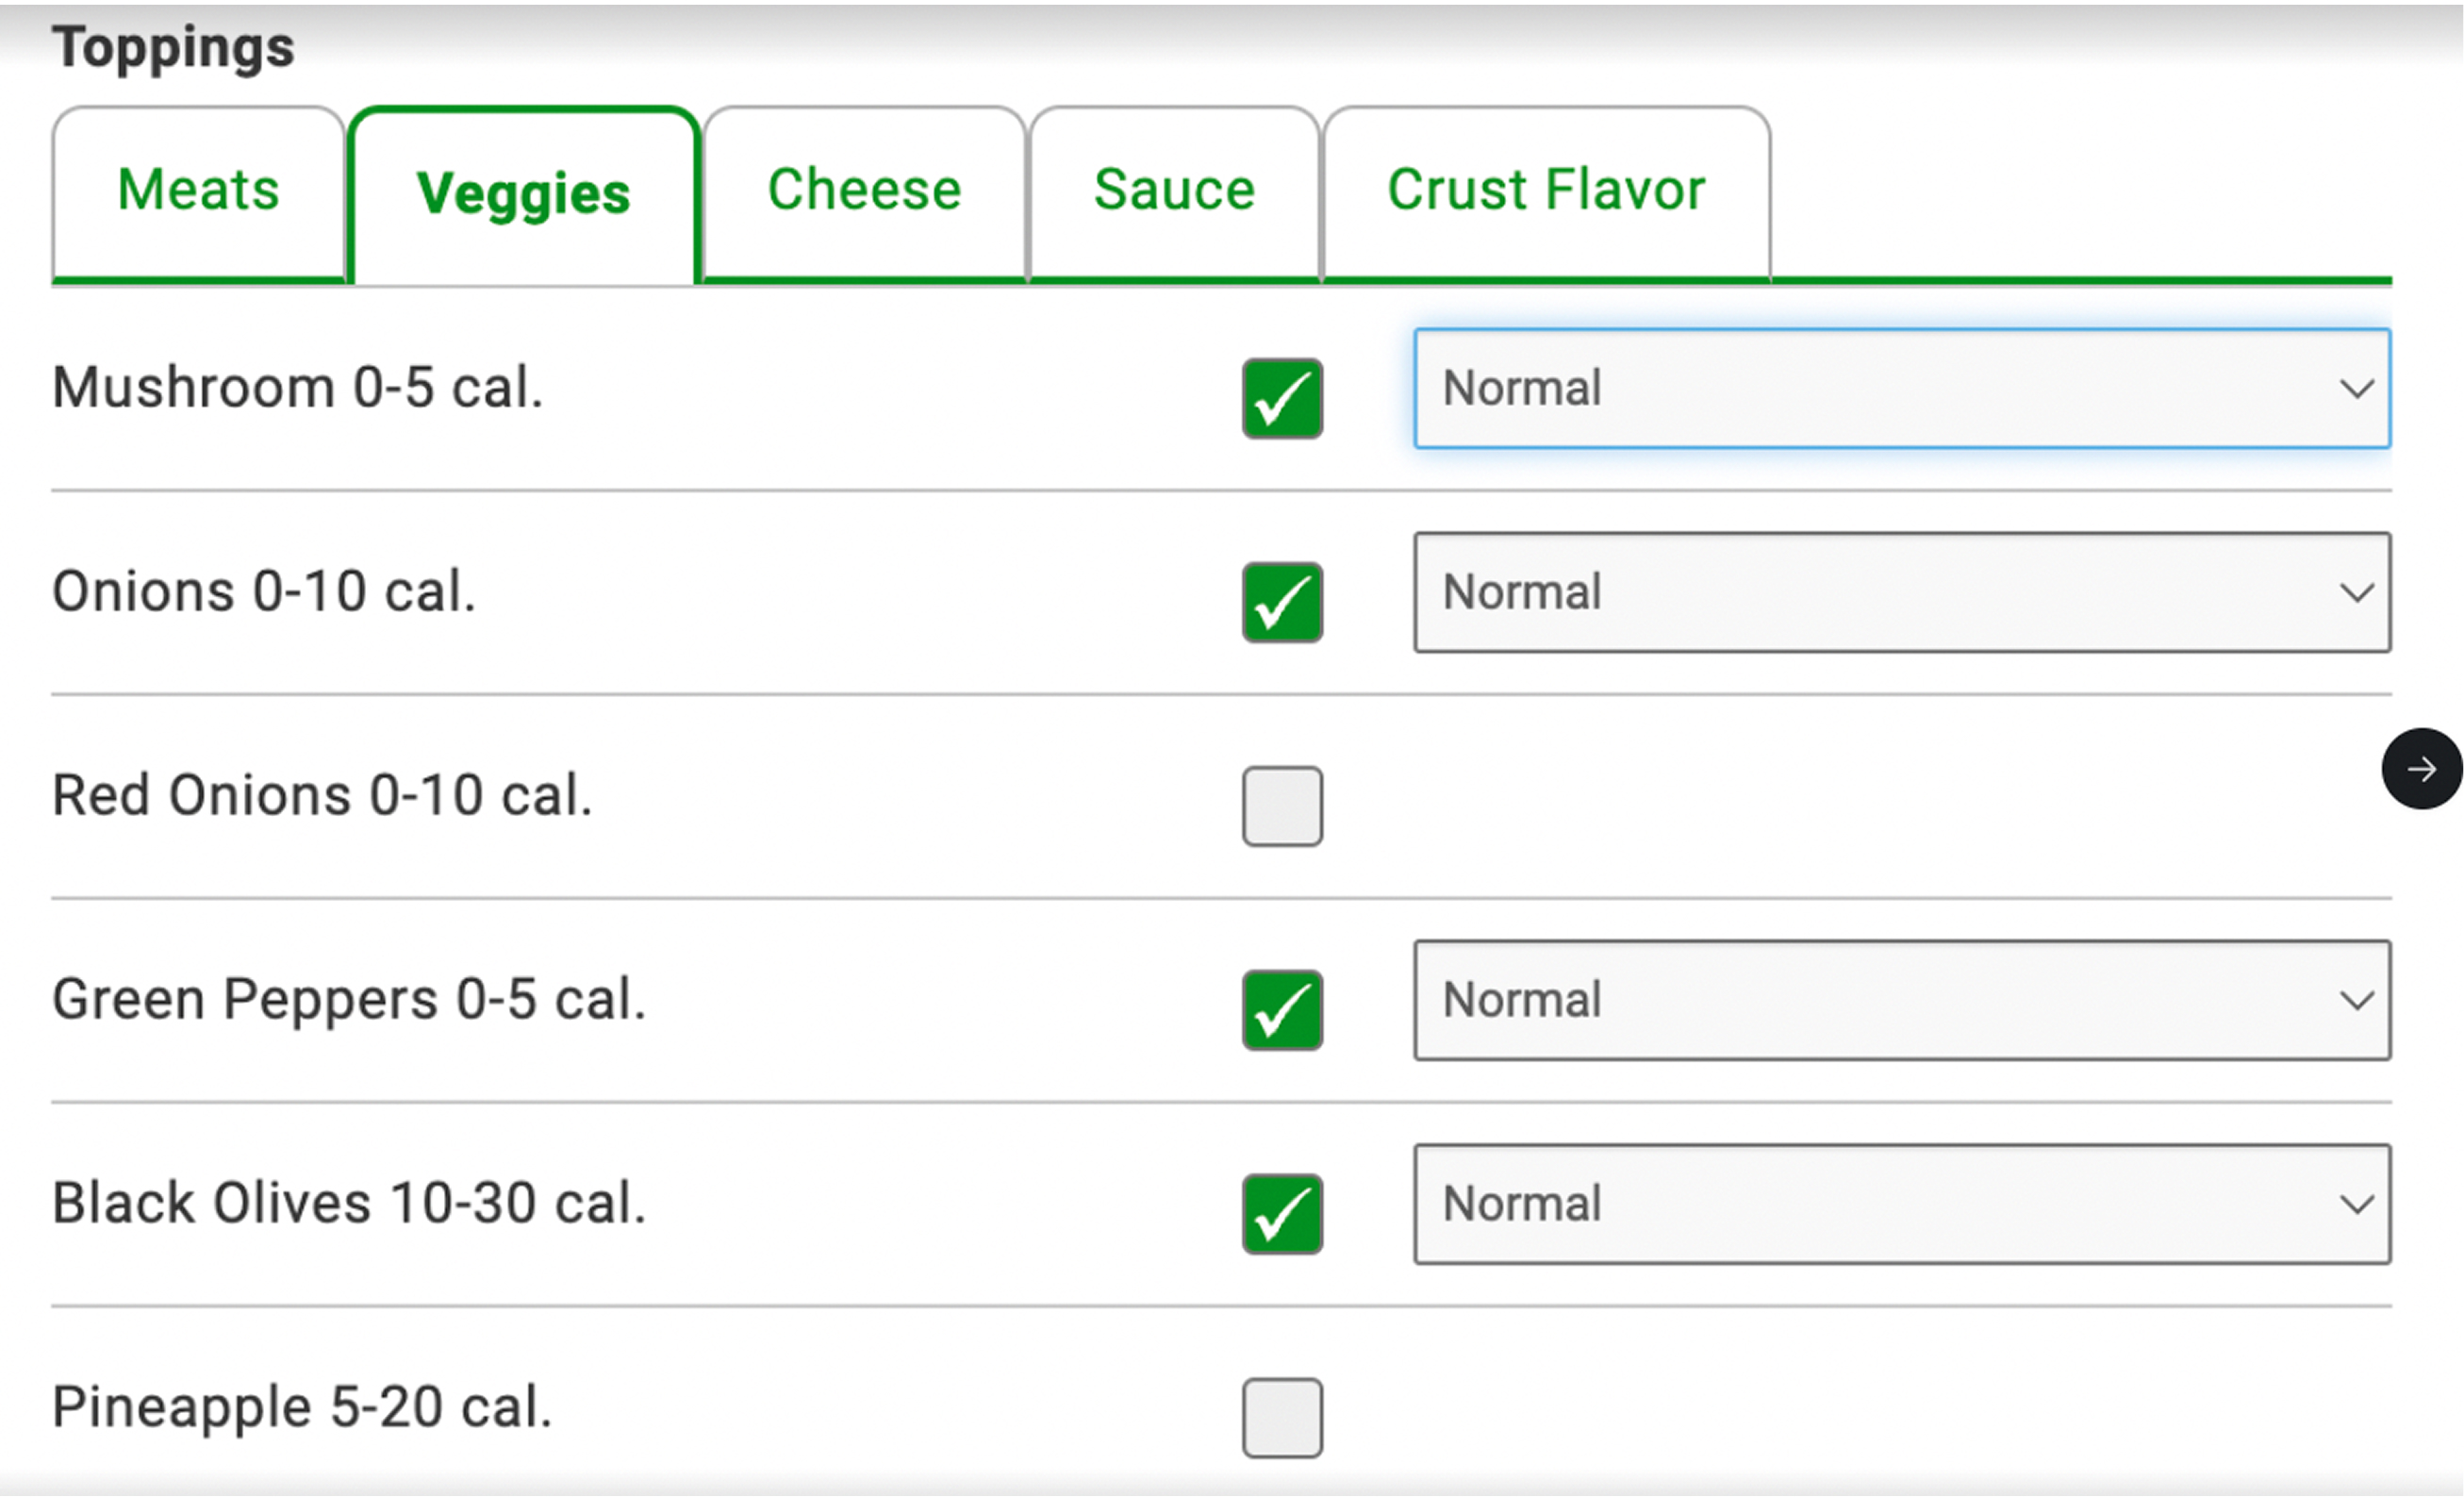This screenshot has height=1497, width=2464.
Task: Uncheck the Mushroom topping
Action: pos(1282,399)
